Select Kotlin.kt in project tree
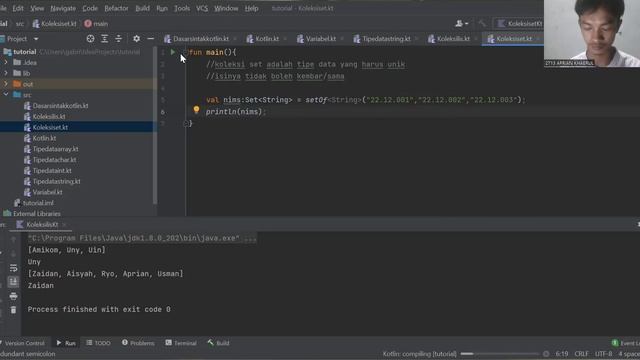640x360 pixels. (44, 138)
